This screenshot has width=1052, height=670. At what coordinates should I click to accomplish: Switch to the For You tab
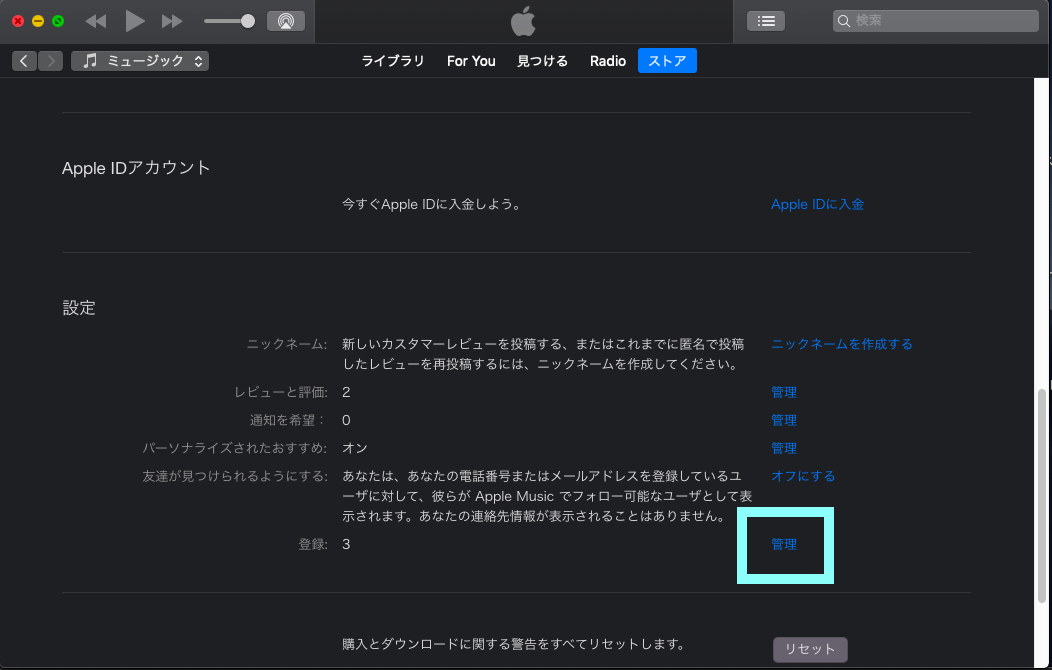pyautogui.click(x=471, y=61)
